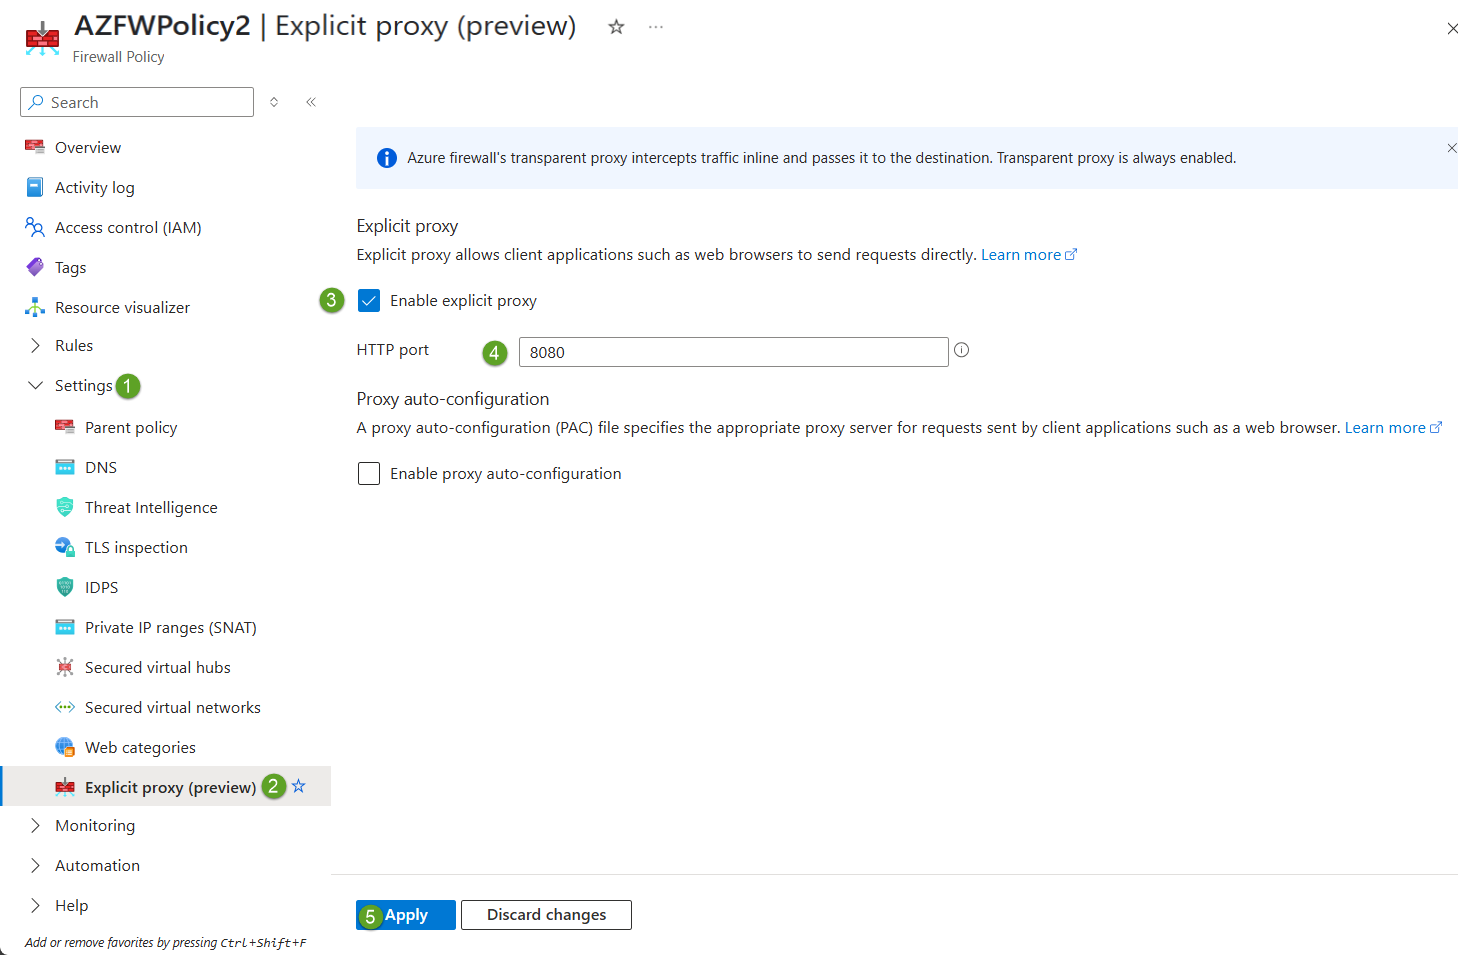Dismiss the transparent proxy info banner

pos(1451,148)
